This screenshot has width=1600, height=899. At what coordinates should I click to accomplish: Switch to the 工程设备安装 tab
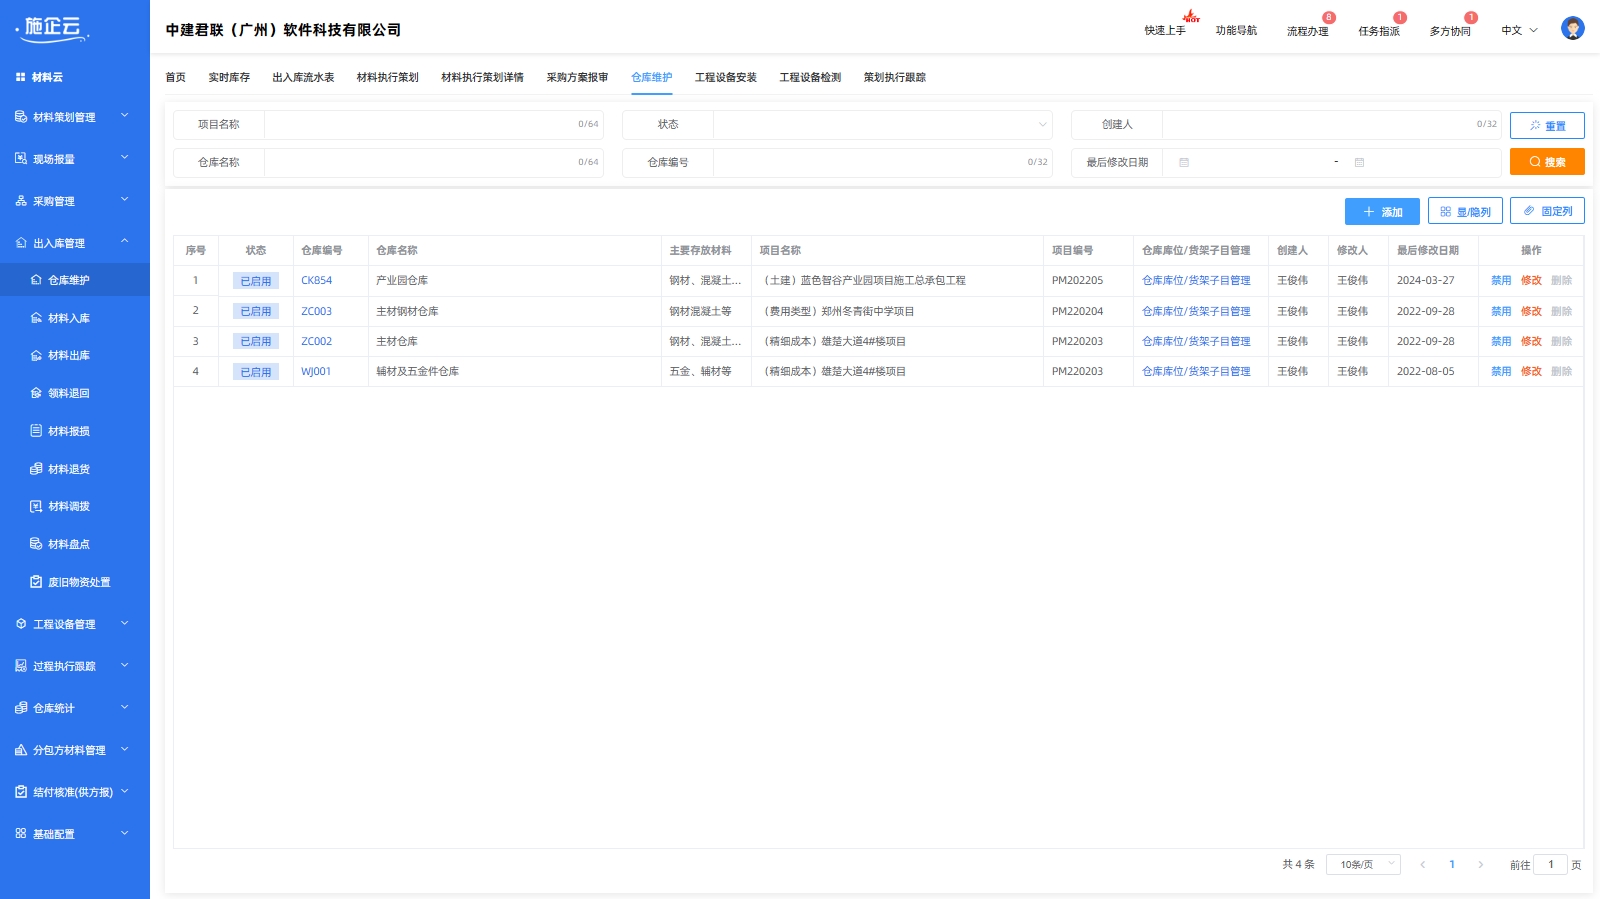pyautogui.click(x=726, y=77)
